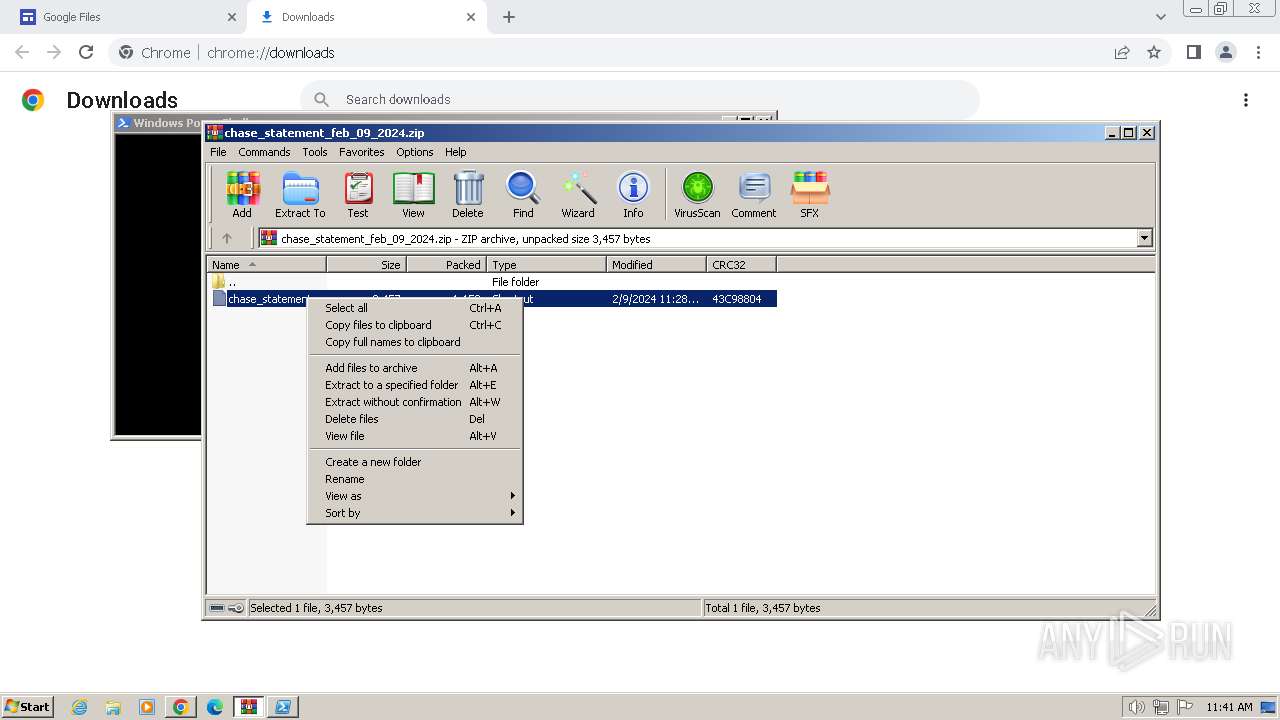Click the Comment toolbar icon
Screen dimensions: 1280x720
coord(754,194)
